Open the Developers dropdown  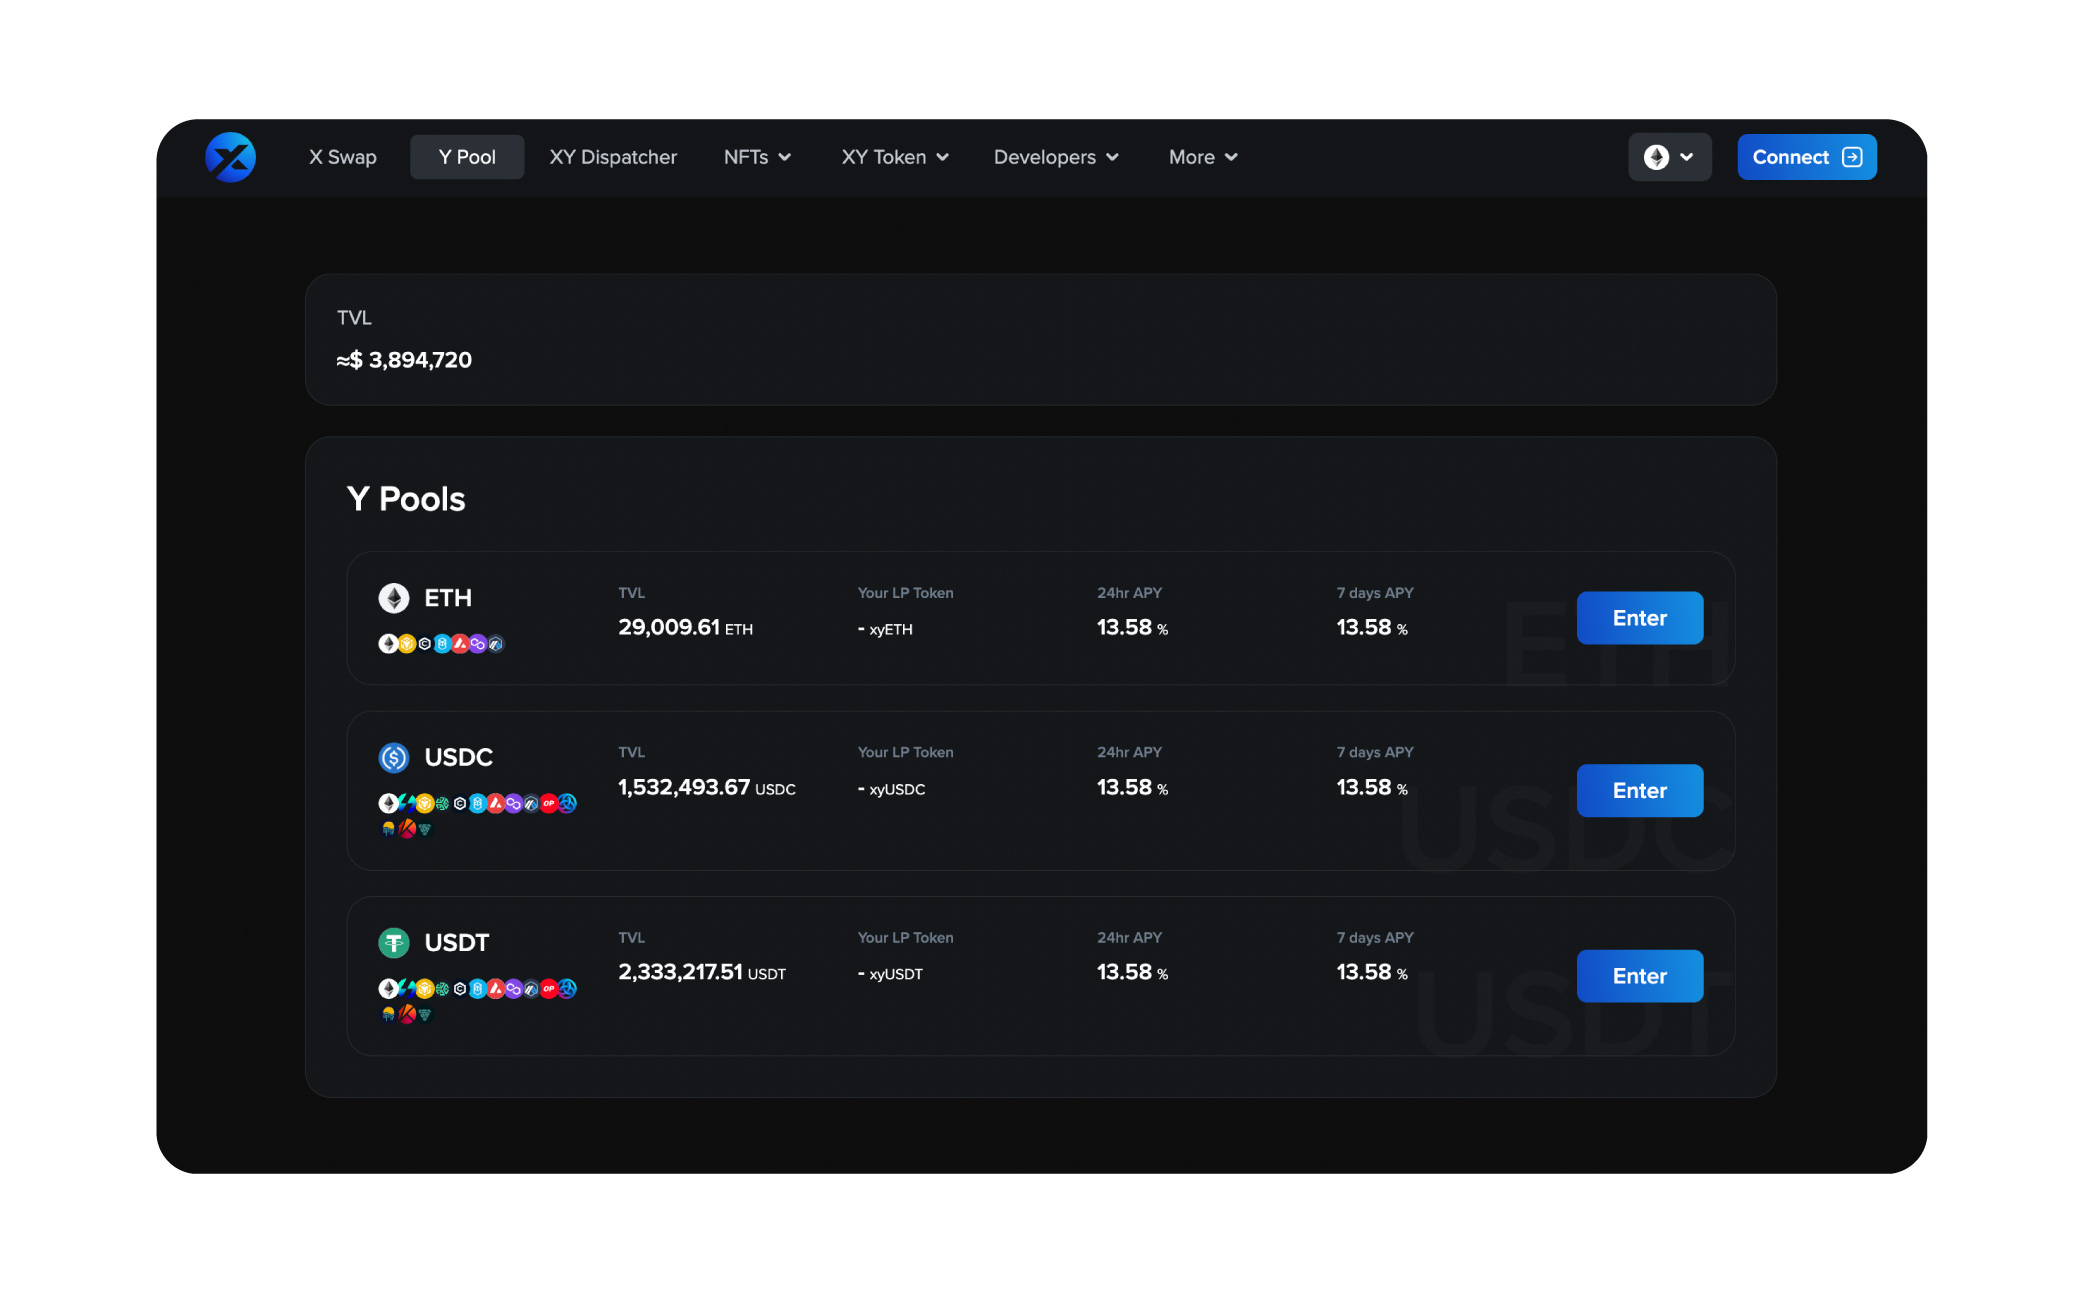click(x=1055, y=157)
